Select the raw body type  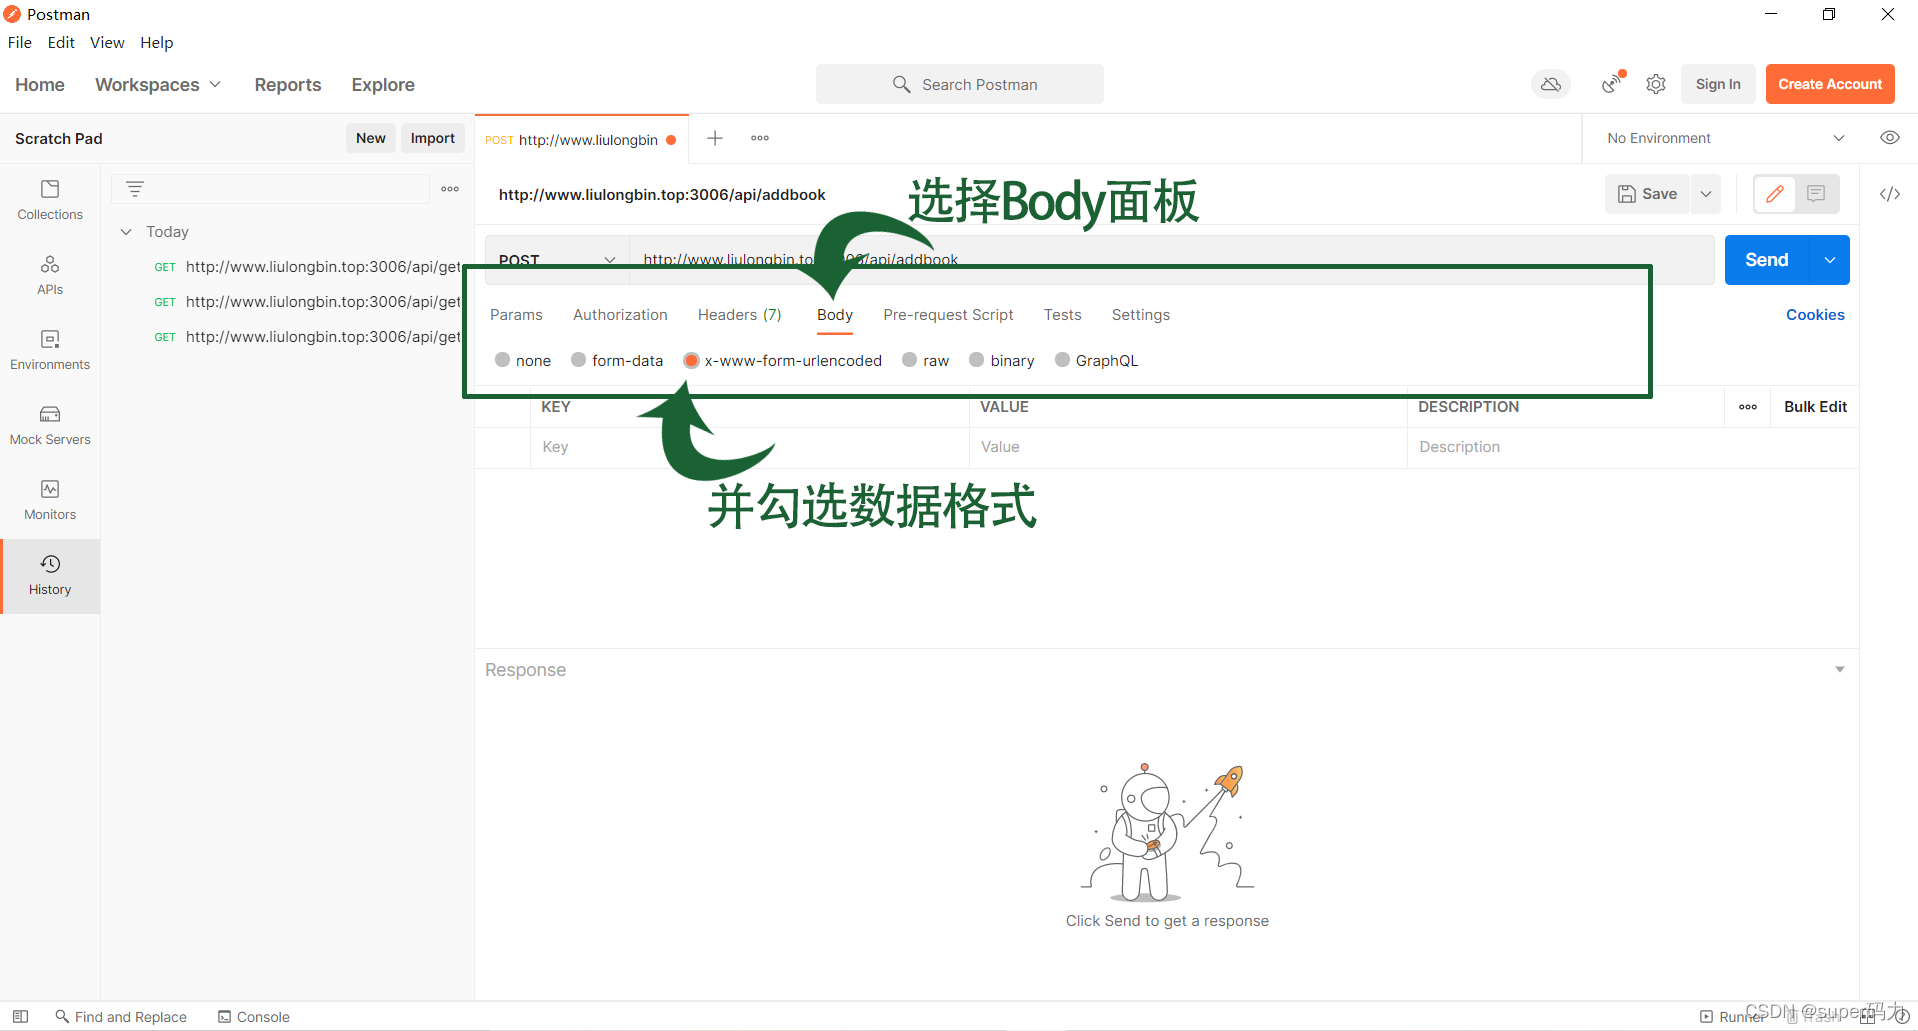(x=909, y=360)
